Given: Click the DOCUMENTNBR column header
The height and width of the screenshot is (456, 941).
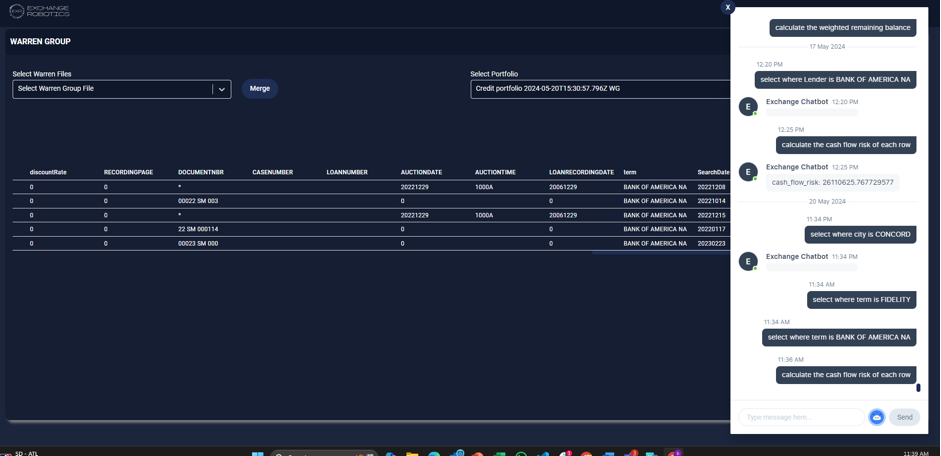Looking at the screenshot, I should click(x=200, y=172).
